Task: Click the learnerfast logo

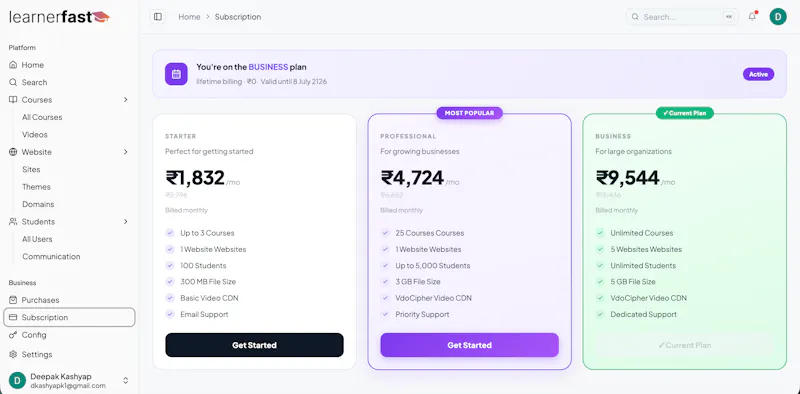Action: click(x=59, y=17)
